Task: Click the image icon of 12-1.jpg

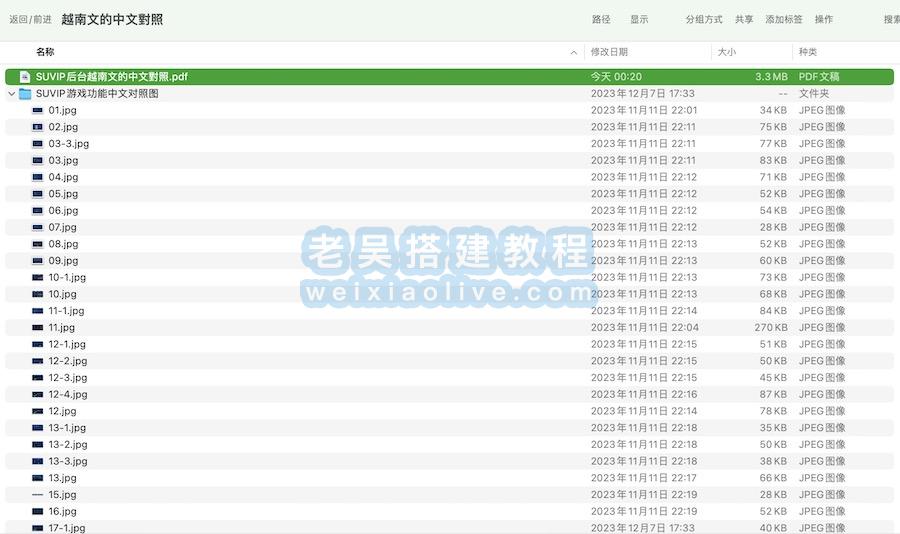Action: [x=38, y=344]
